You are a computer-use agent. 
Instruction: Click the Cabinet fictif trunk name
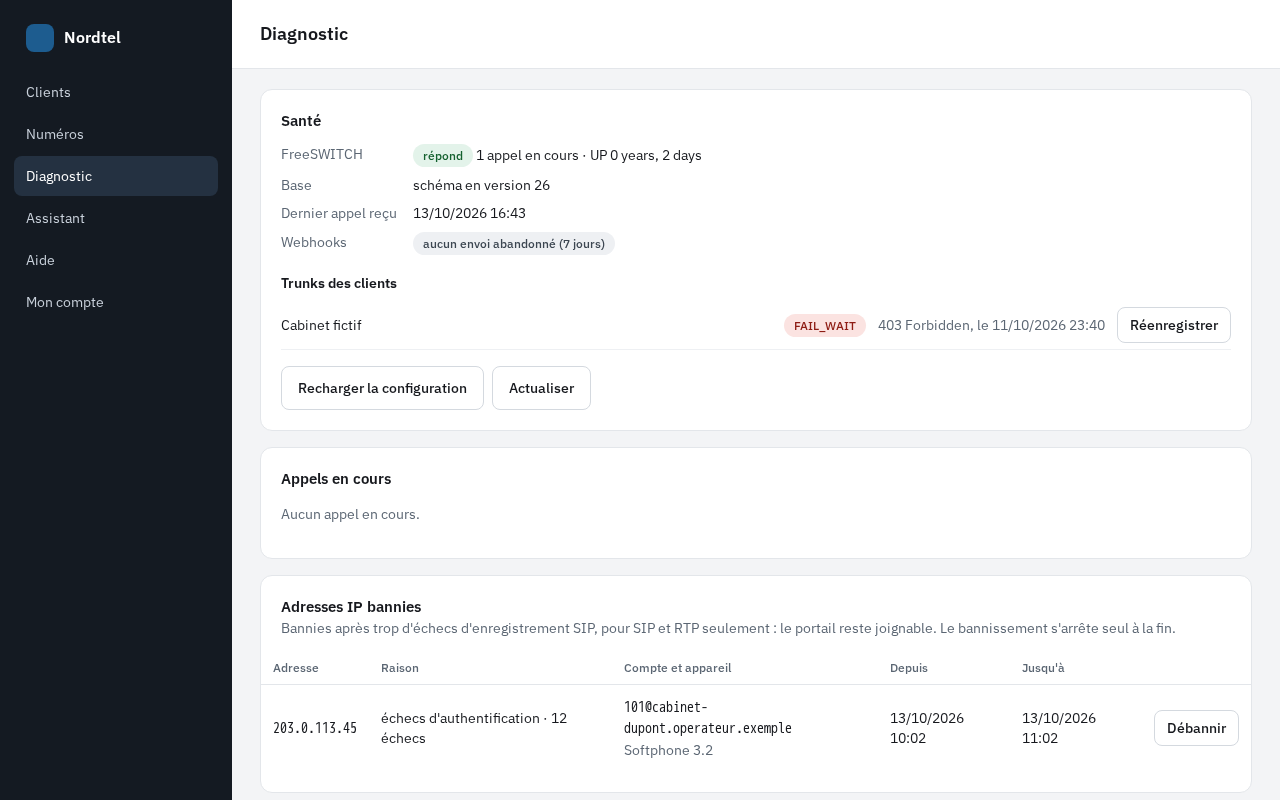pyautogui.click(x=321, y=325)
